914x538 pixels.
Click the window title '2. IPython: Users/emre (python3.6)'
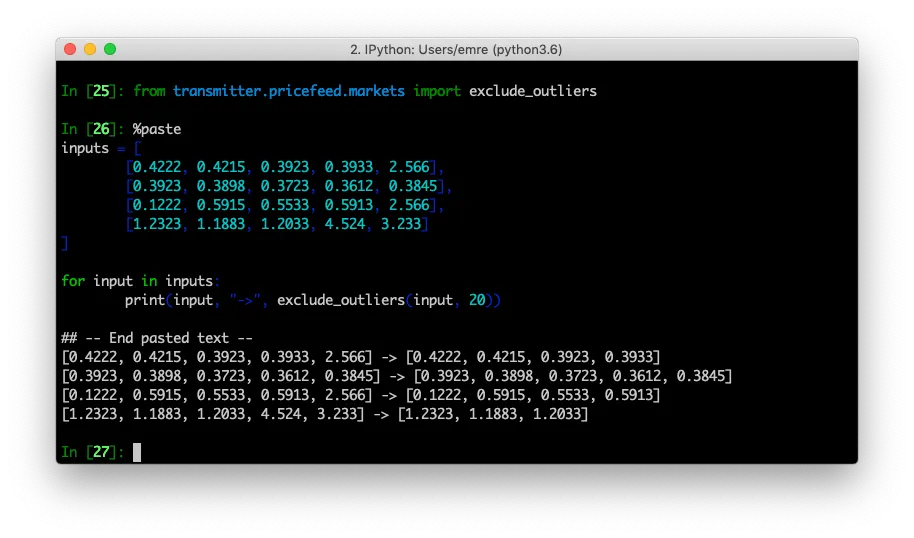(456, 50)
